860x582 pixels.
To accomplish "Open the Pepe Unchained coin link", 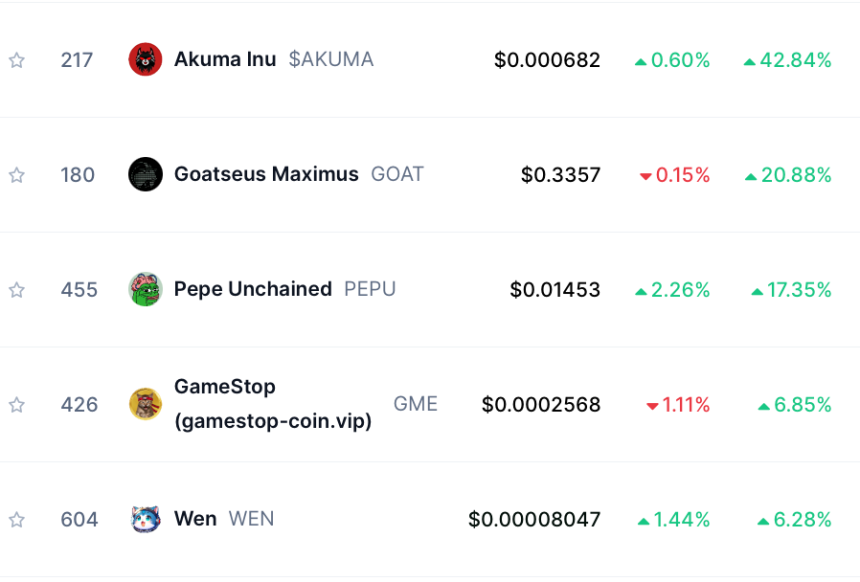I will [252, 289].
